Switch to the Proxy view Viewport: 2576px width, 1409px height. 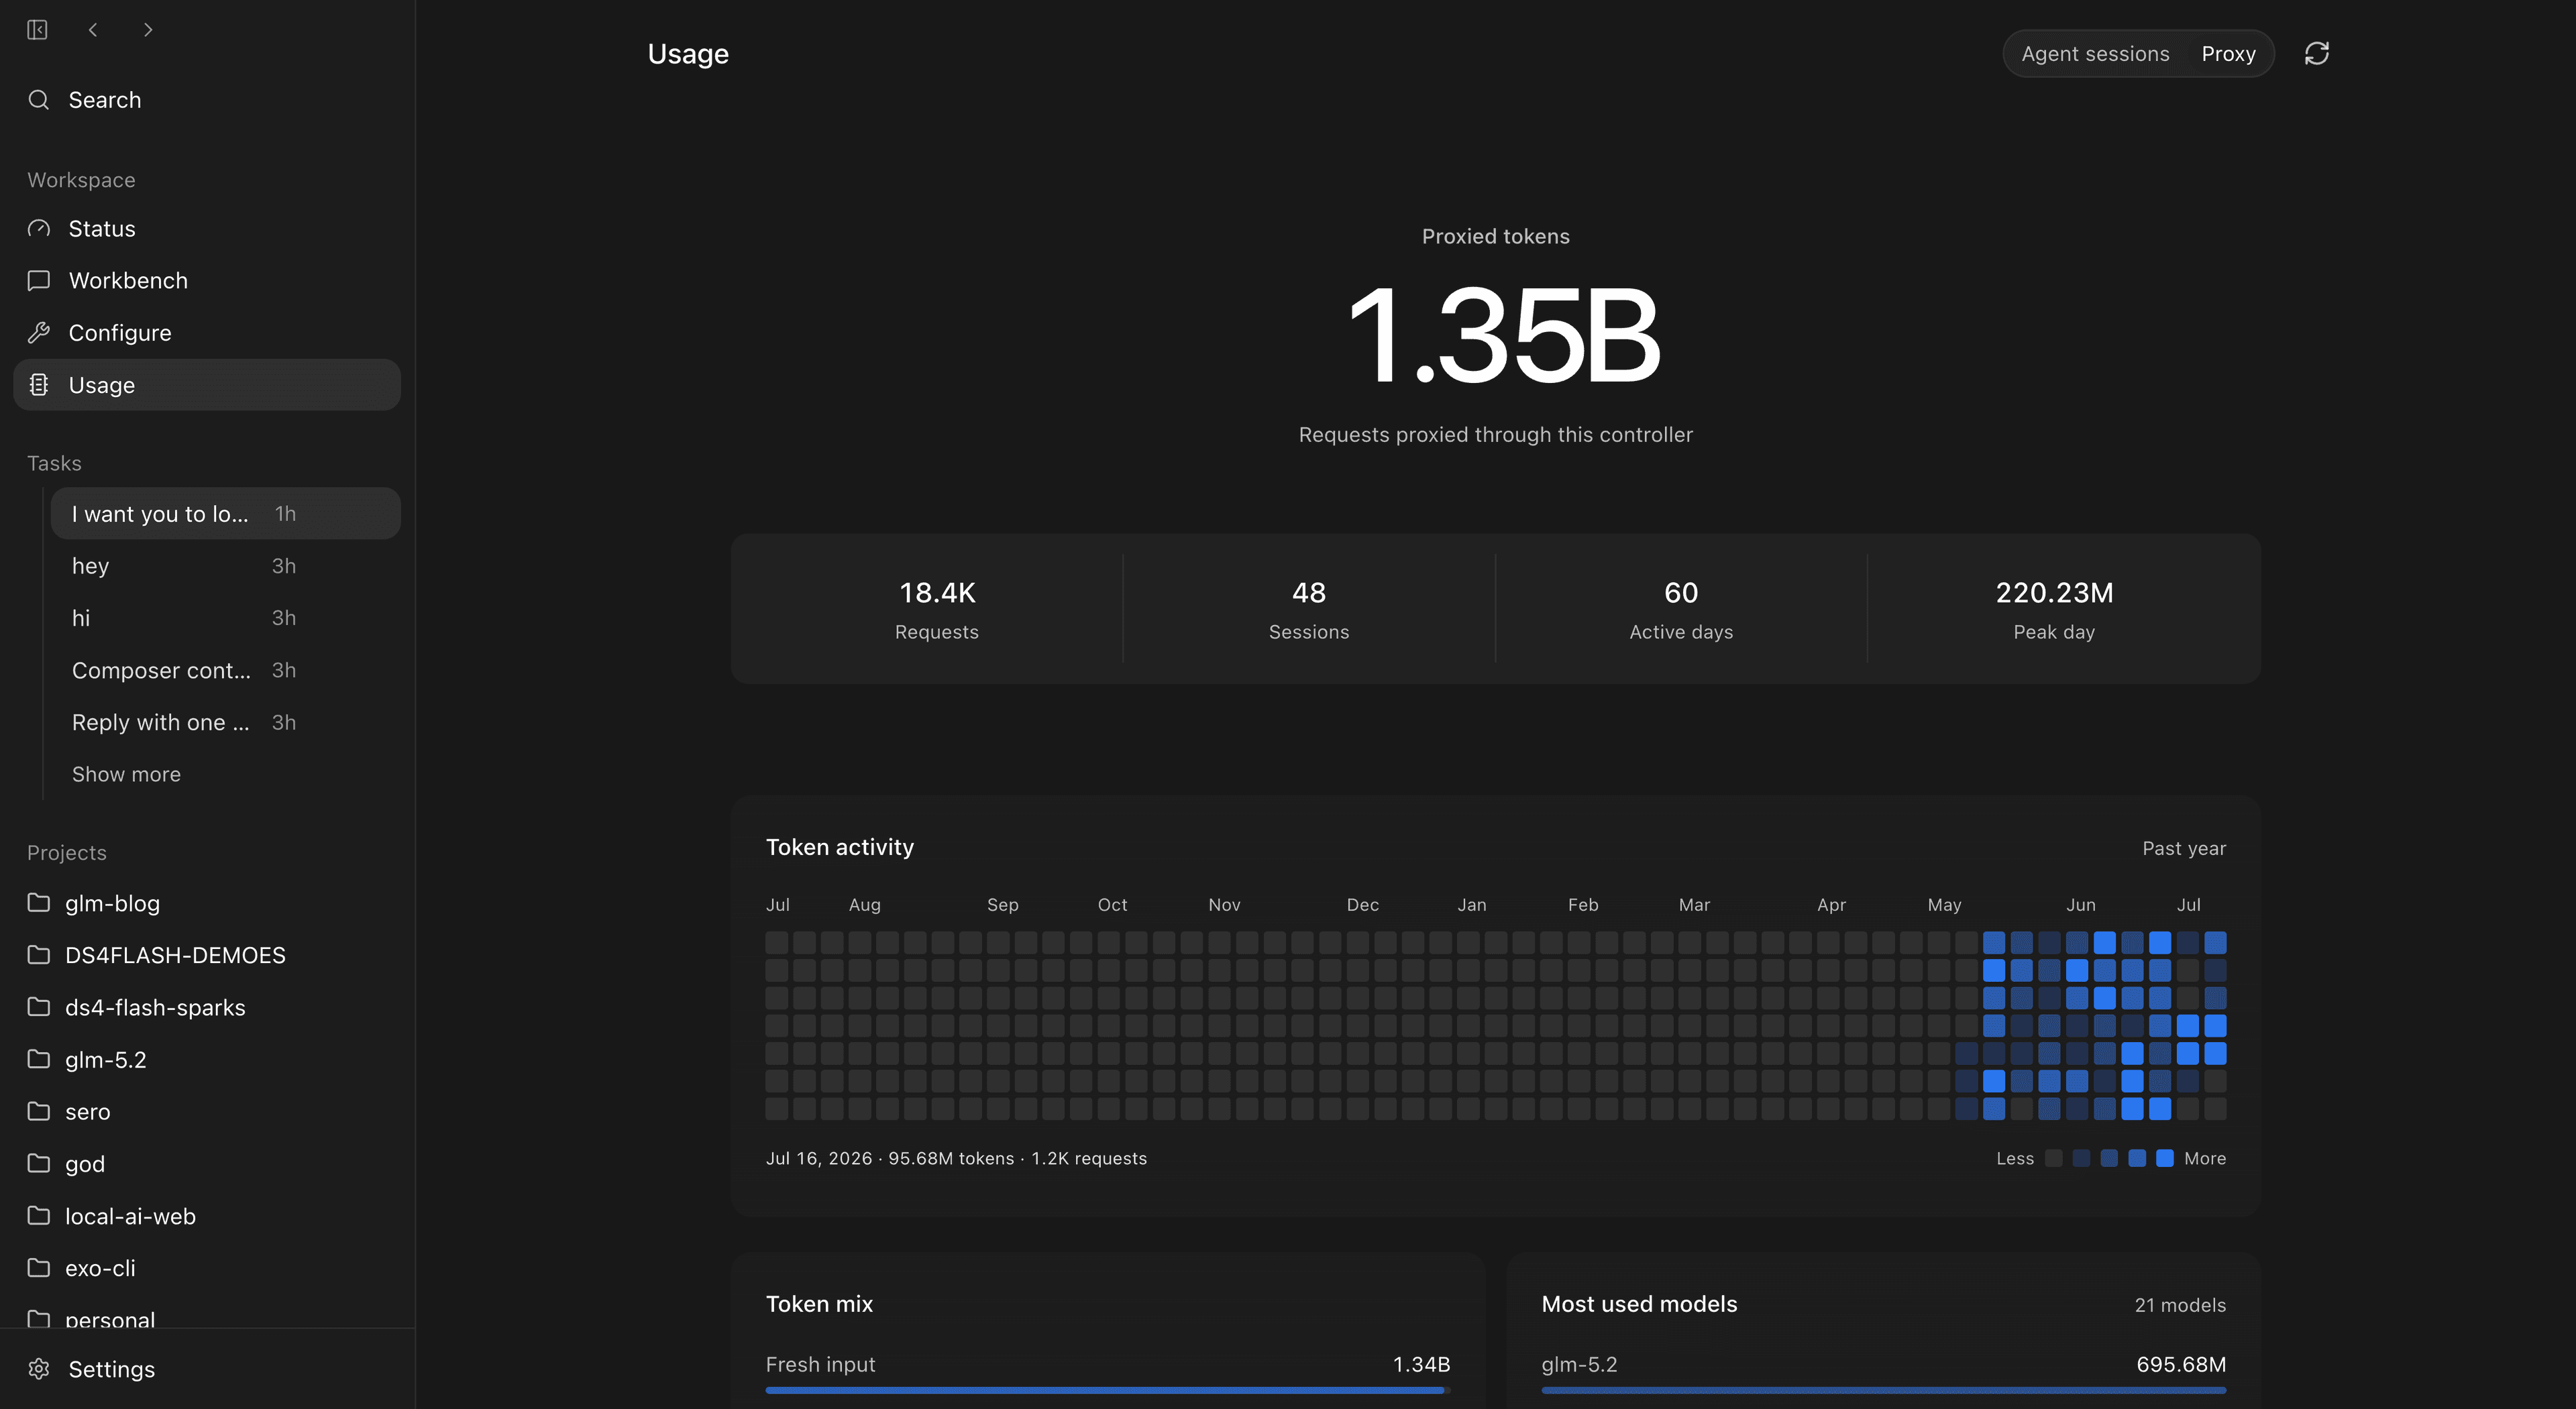pos(2228,54)
